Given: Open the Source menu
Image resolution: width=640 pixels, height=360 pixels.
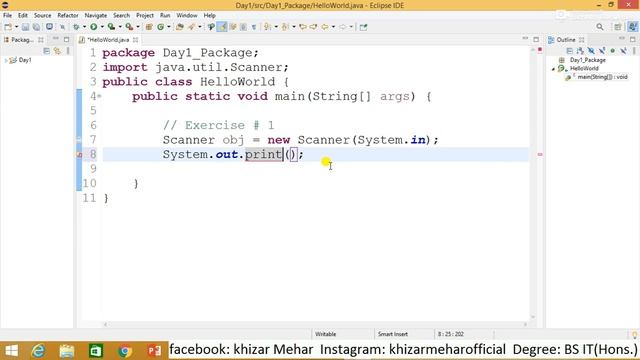Looking at the screenshot, I should (42, 16).
